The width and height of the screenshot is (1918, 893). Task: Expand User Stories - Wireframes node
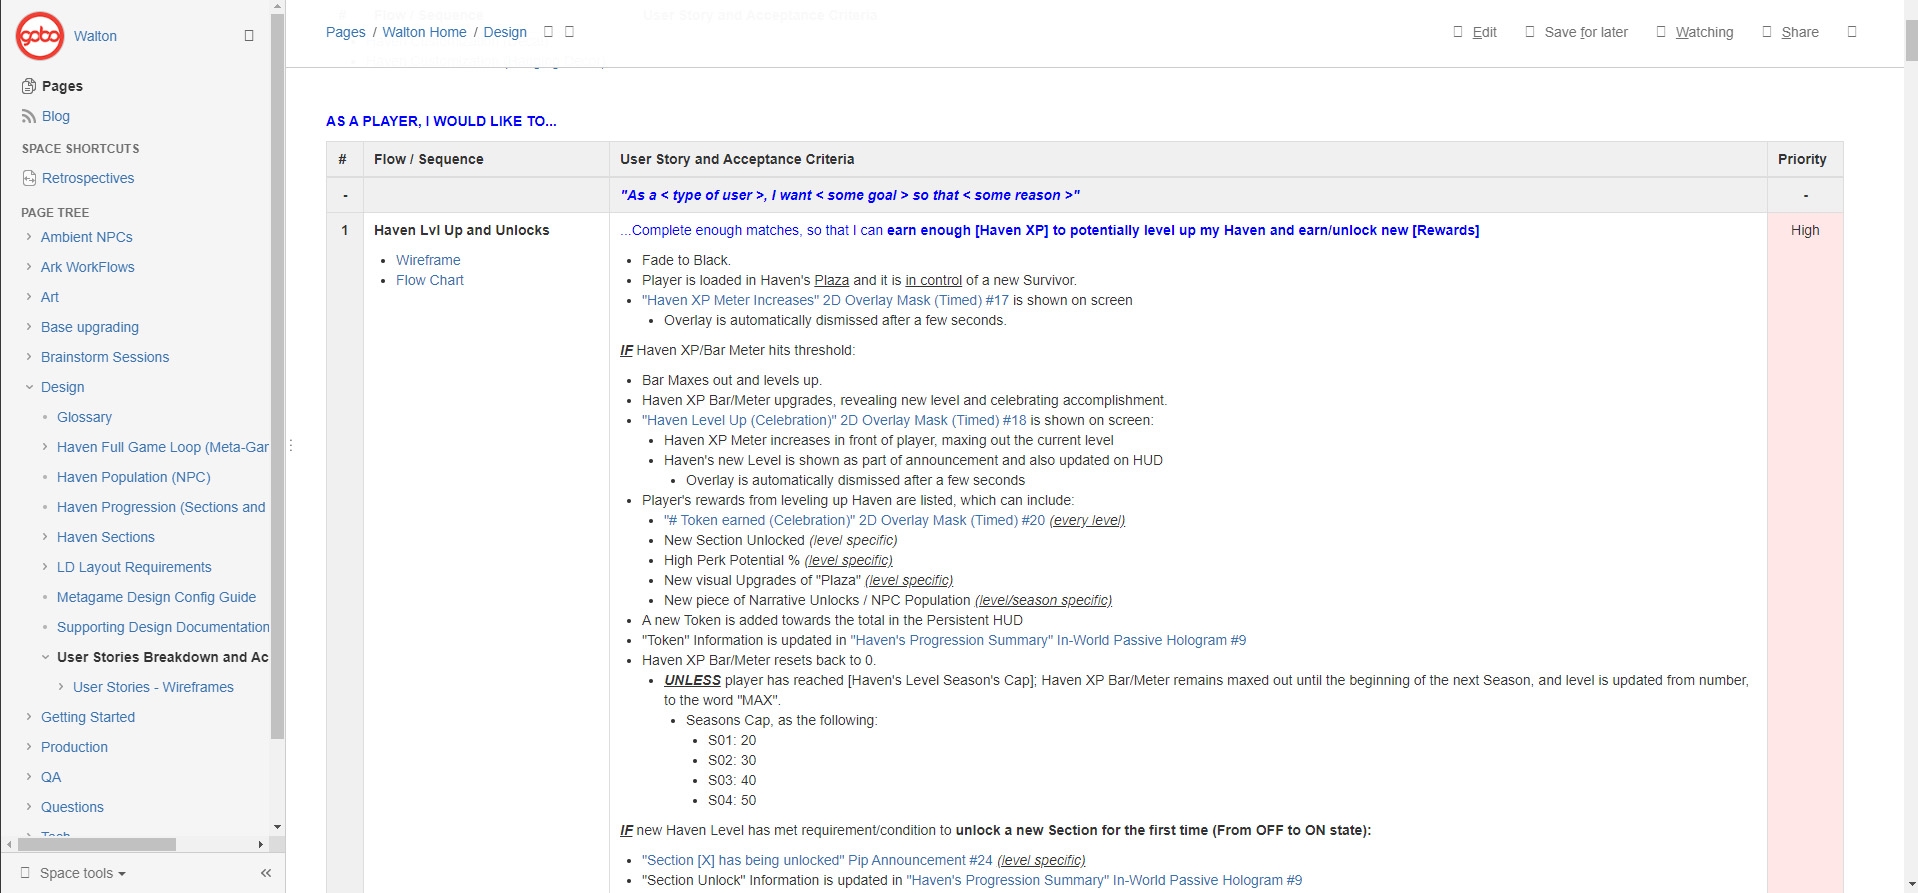(61, 687)
